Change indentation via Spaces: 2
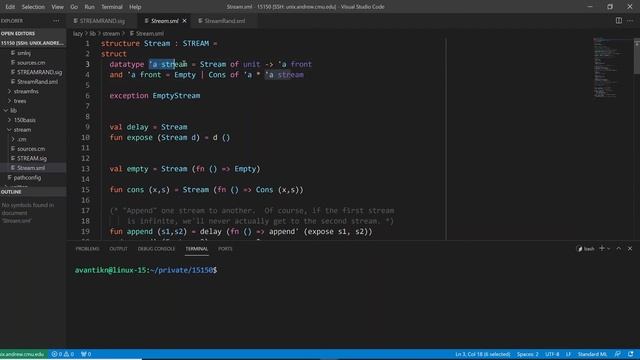640x360 pixels. tap(528, 354)
